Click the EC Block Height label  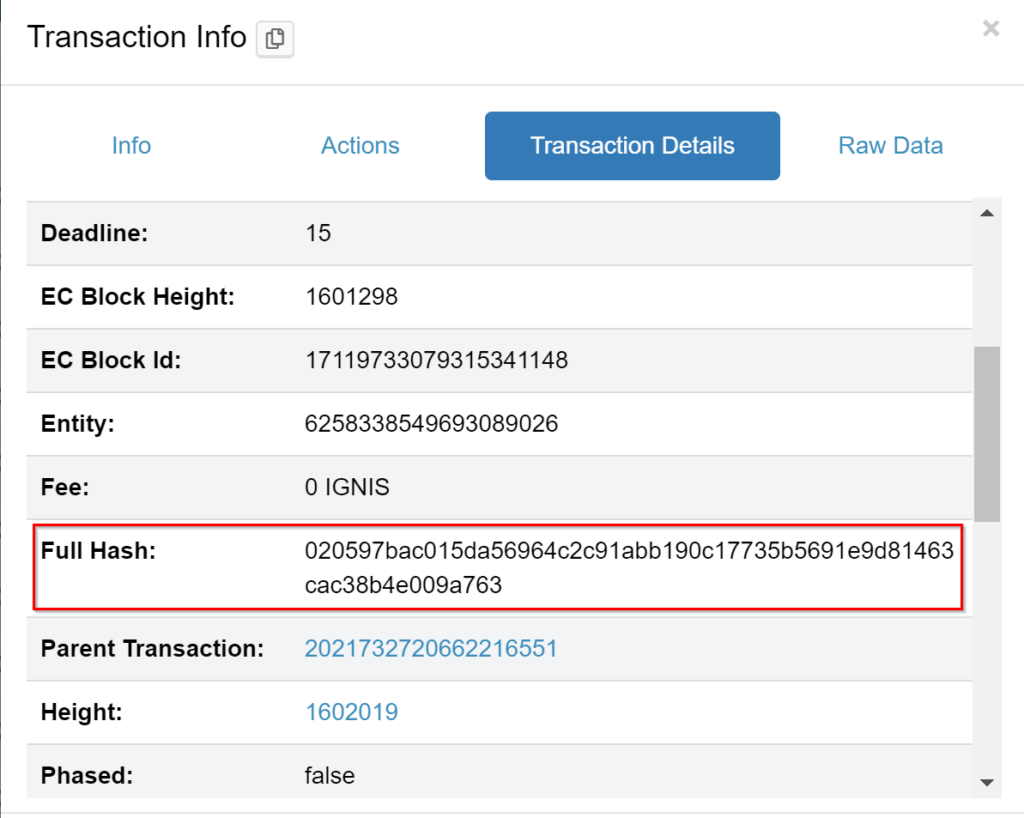[138, 297]
